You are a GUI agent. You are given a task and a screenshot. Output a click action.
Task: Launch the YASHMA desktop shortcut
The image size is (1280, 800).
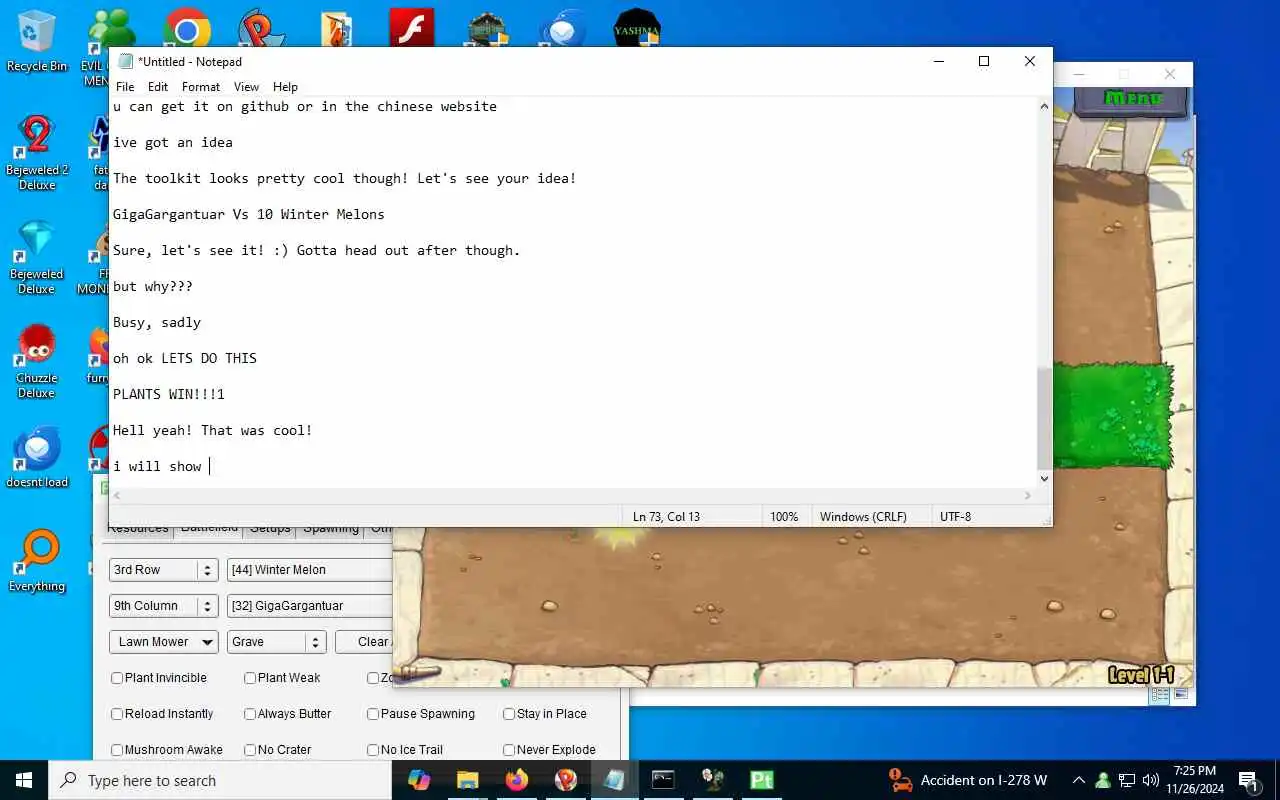(x=637, y=28)
